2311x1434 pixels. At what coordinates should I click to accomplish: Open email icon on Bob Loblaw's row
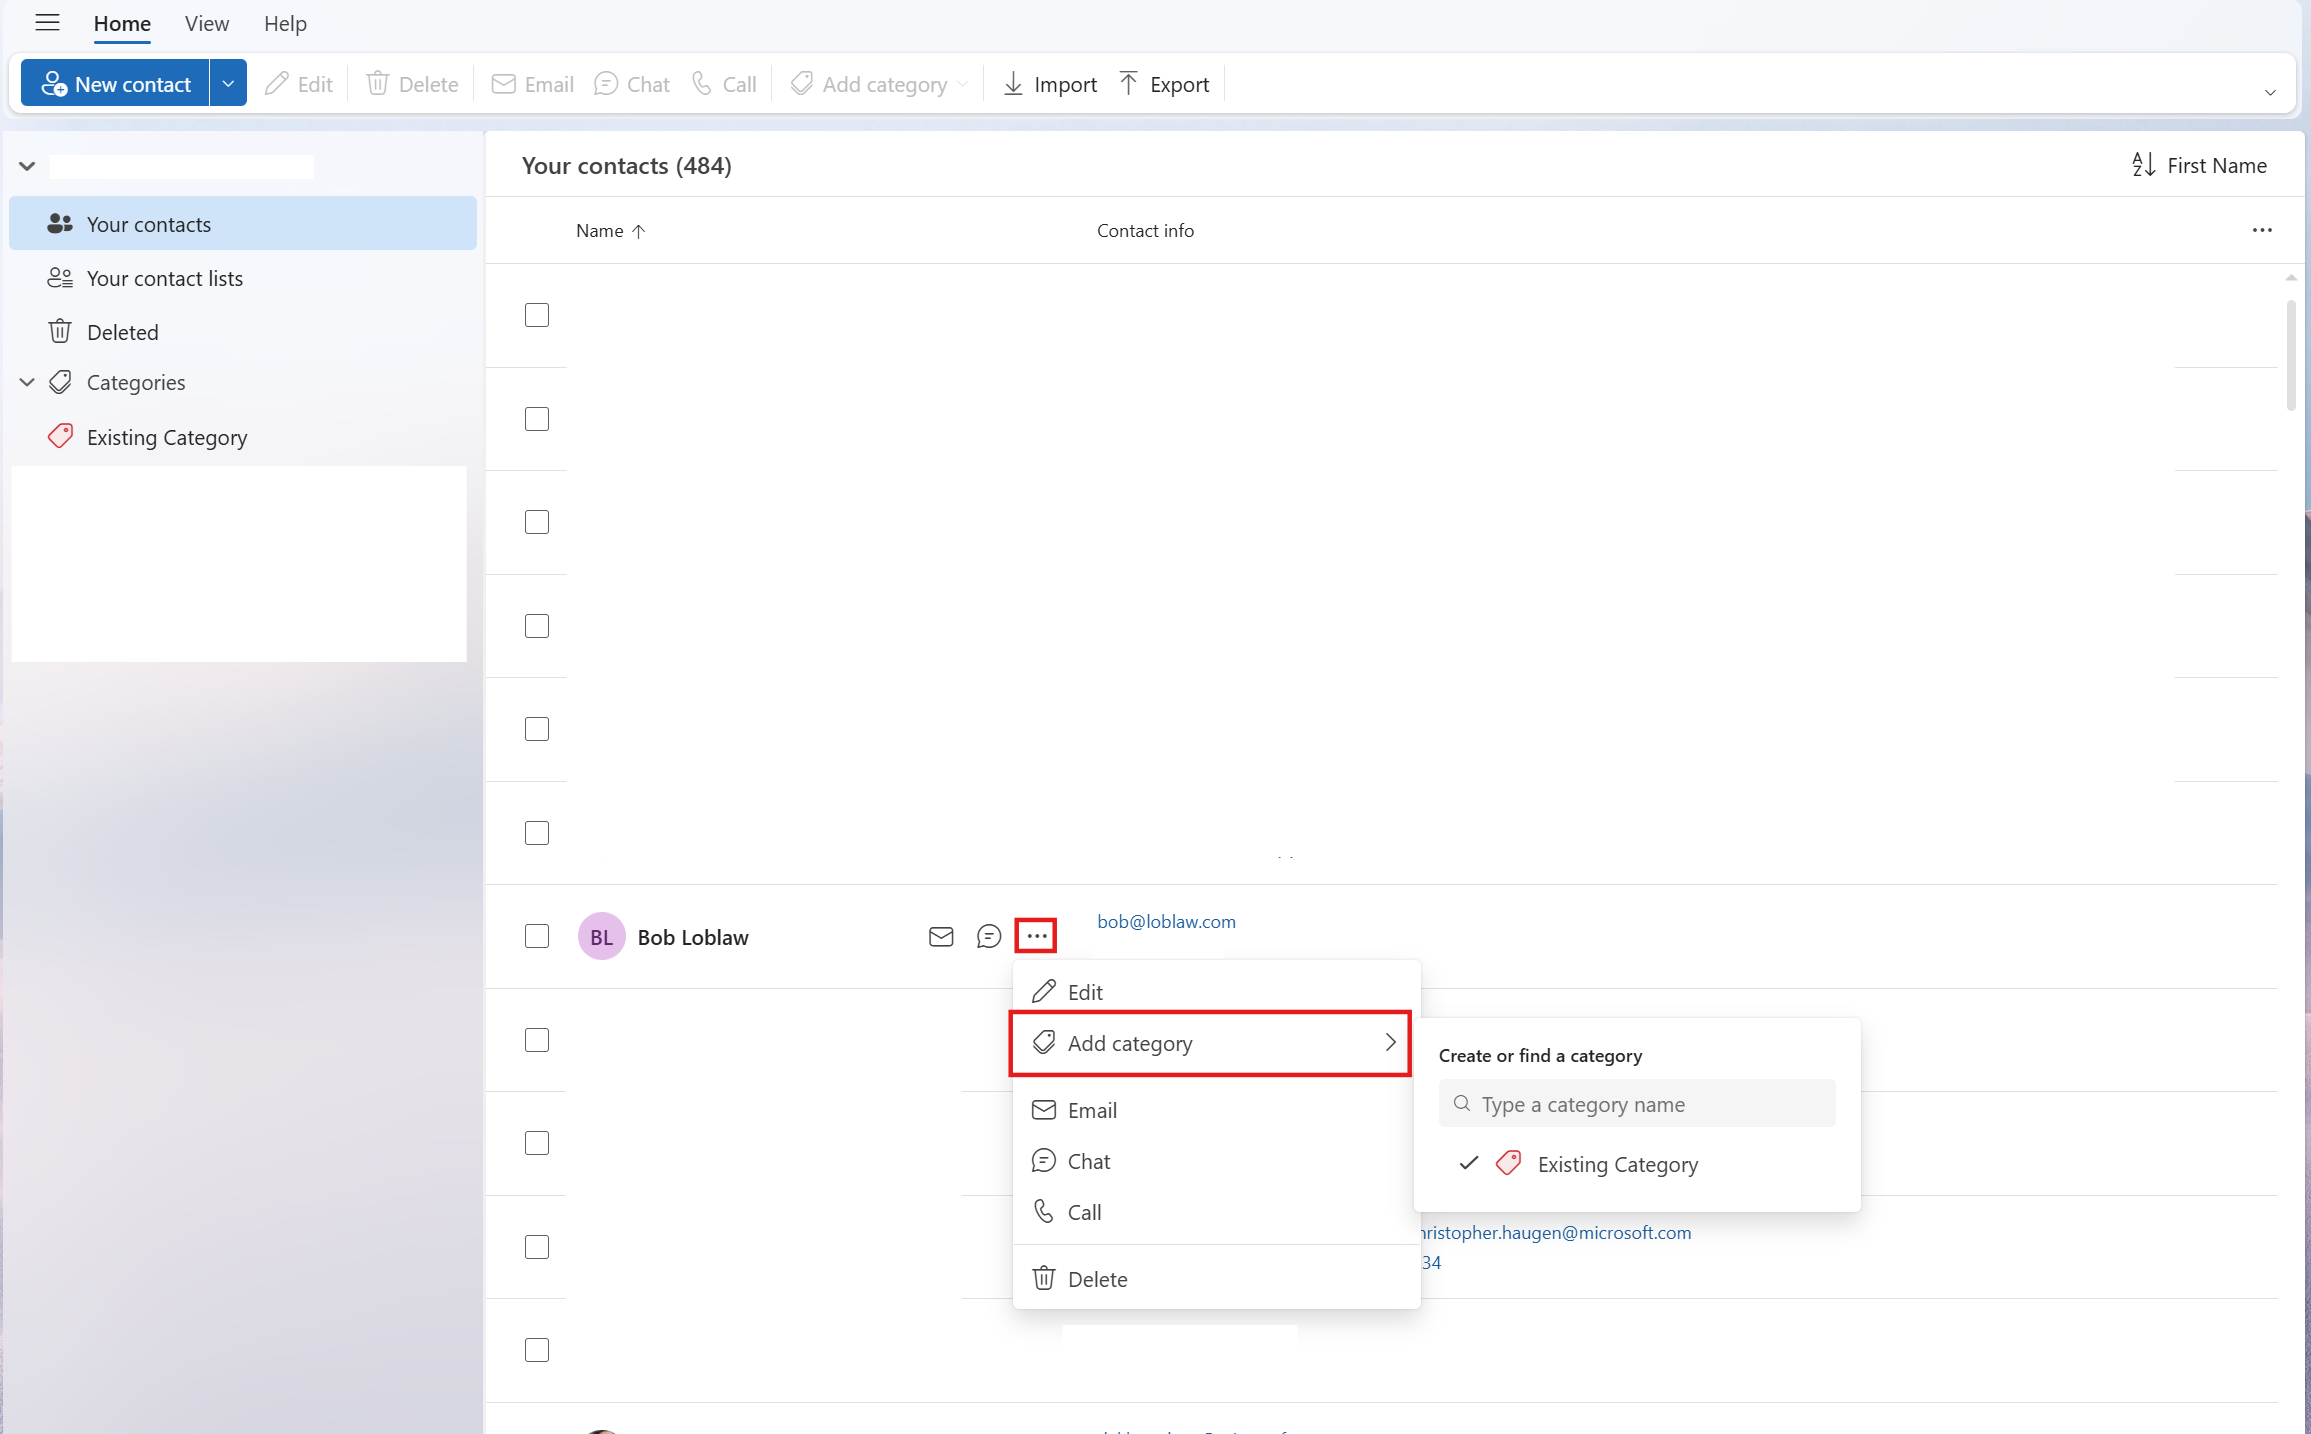pos(940,936)
